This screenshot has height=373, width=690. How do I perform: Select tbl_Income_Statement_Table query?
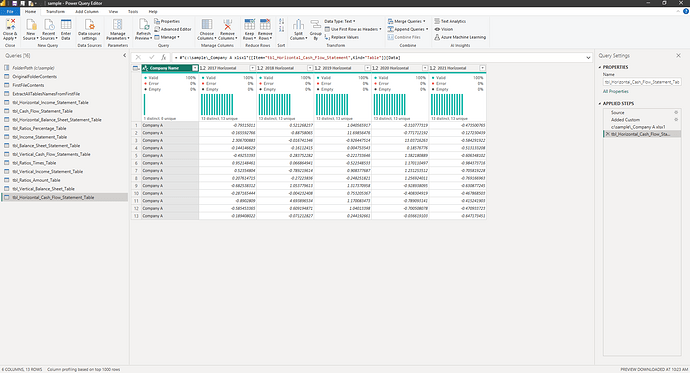[65, 137]
